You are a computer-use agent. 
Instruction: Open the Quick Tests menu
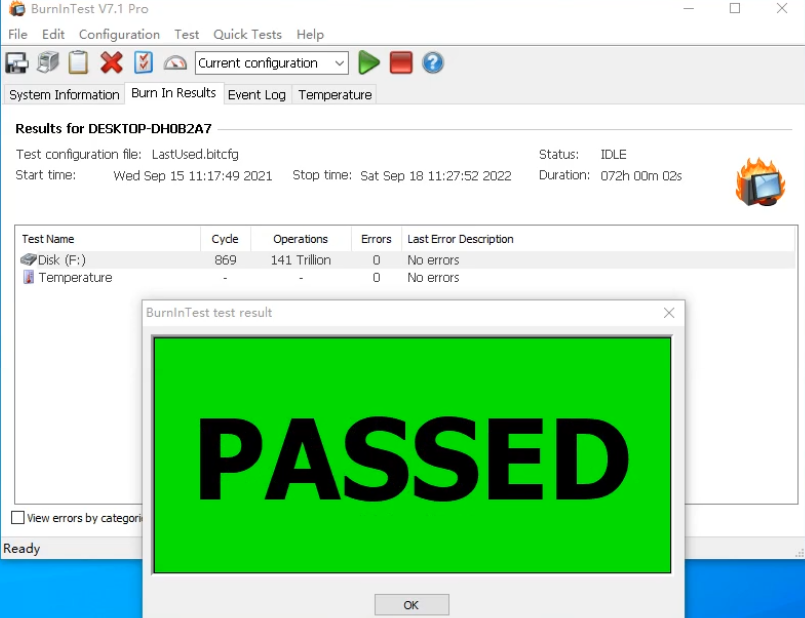247,34
